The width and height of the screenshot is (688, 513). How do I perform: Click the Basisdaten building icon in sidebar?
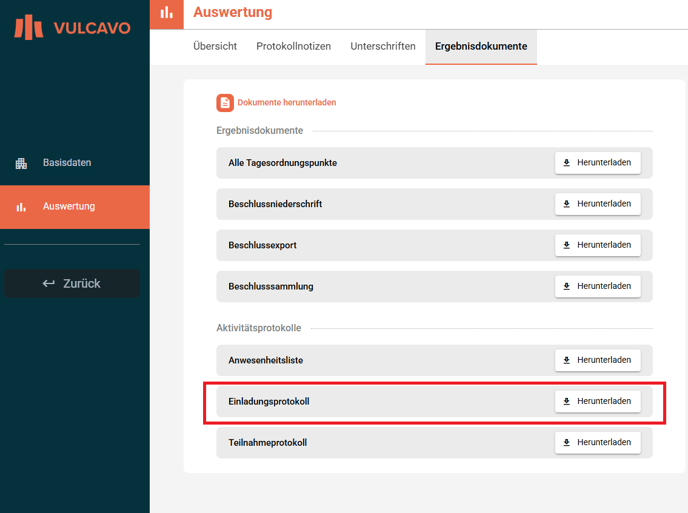[21, 163]
